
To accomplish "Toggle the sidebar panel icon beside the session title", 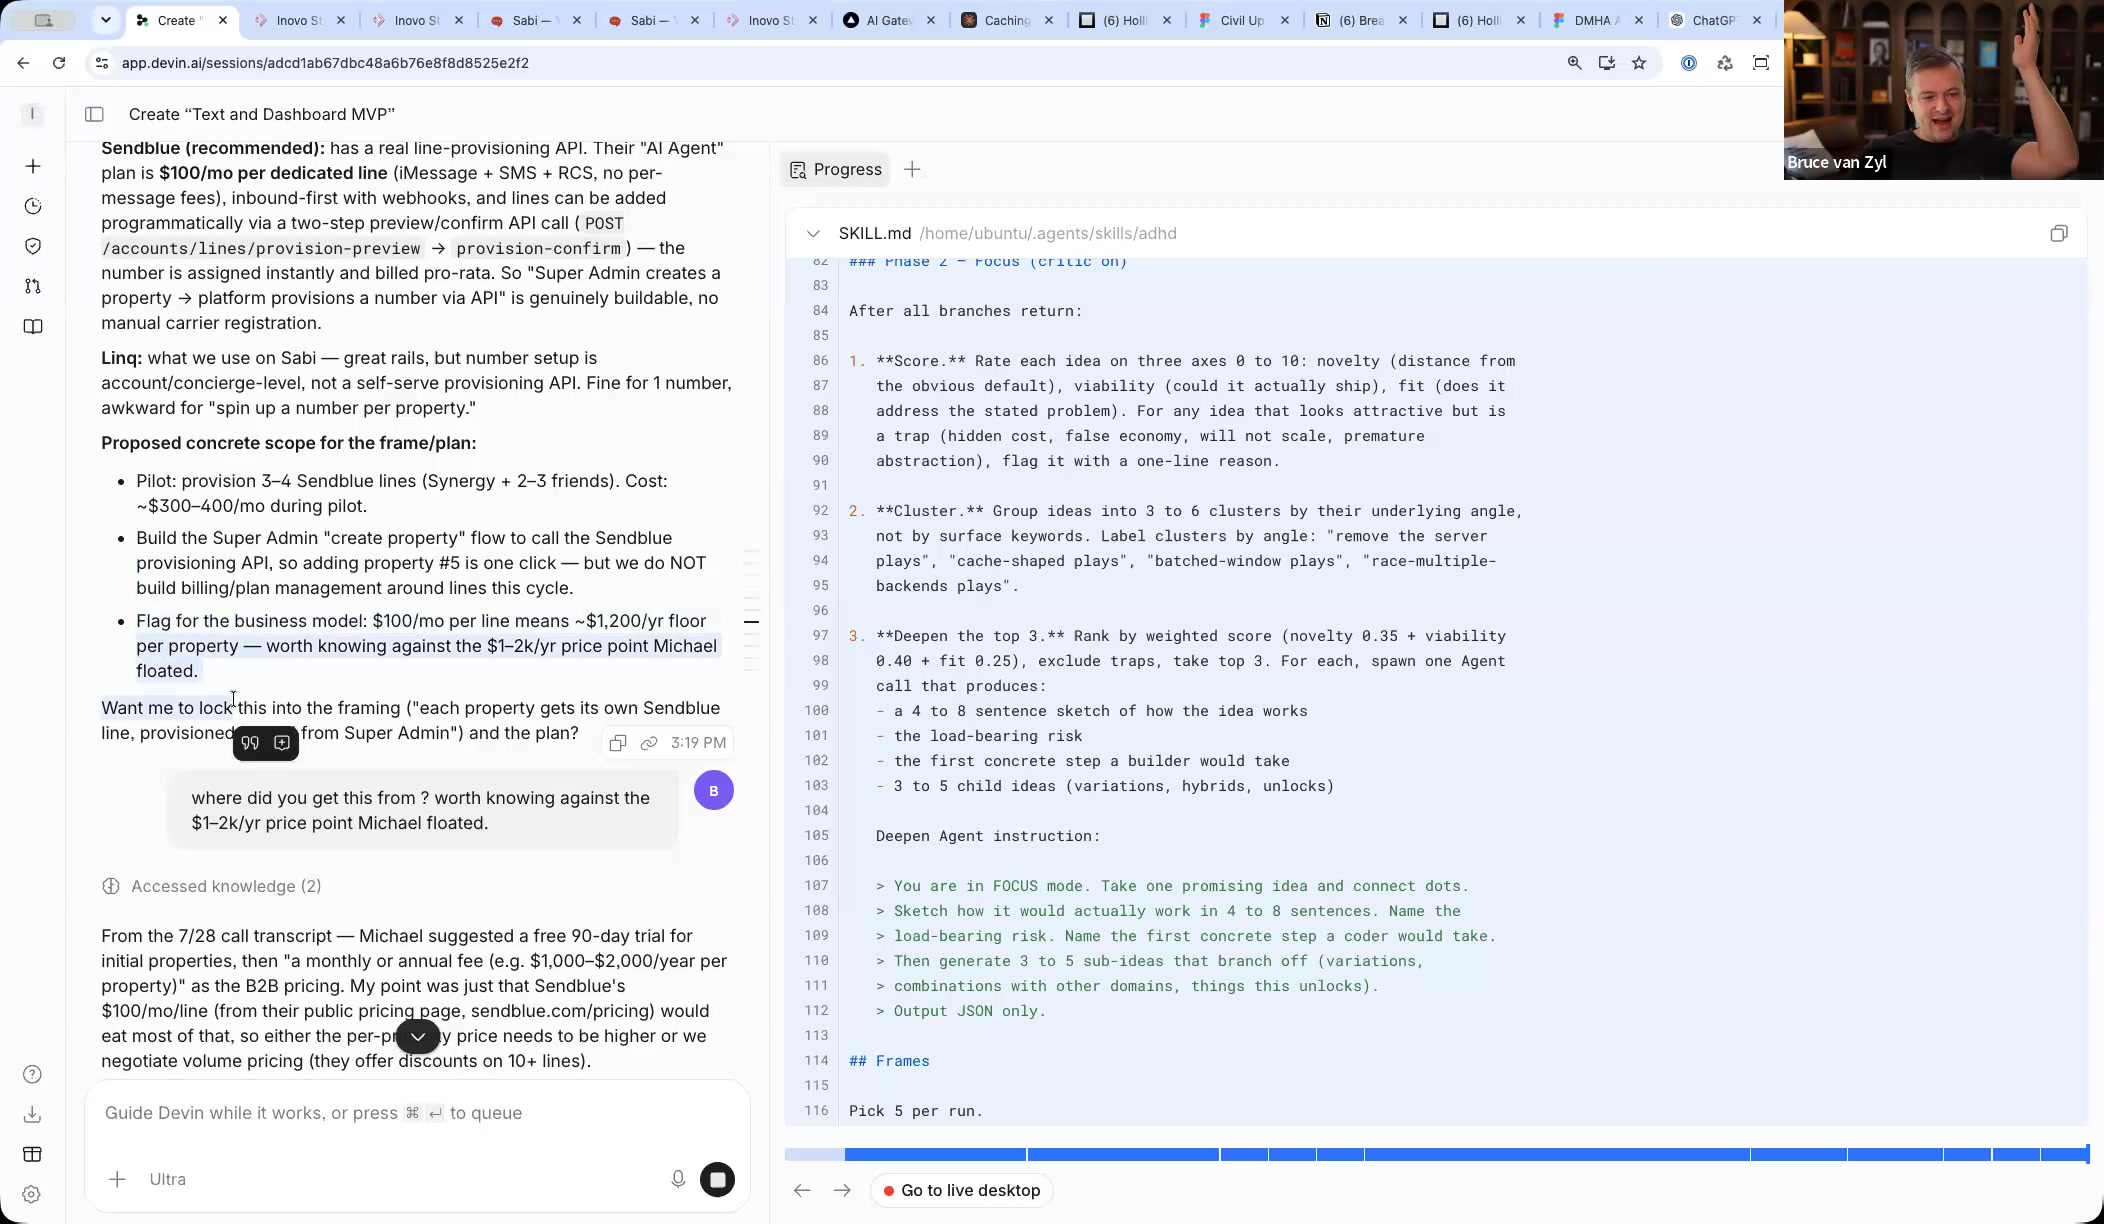I will (94, 114).
